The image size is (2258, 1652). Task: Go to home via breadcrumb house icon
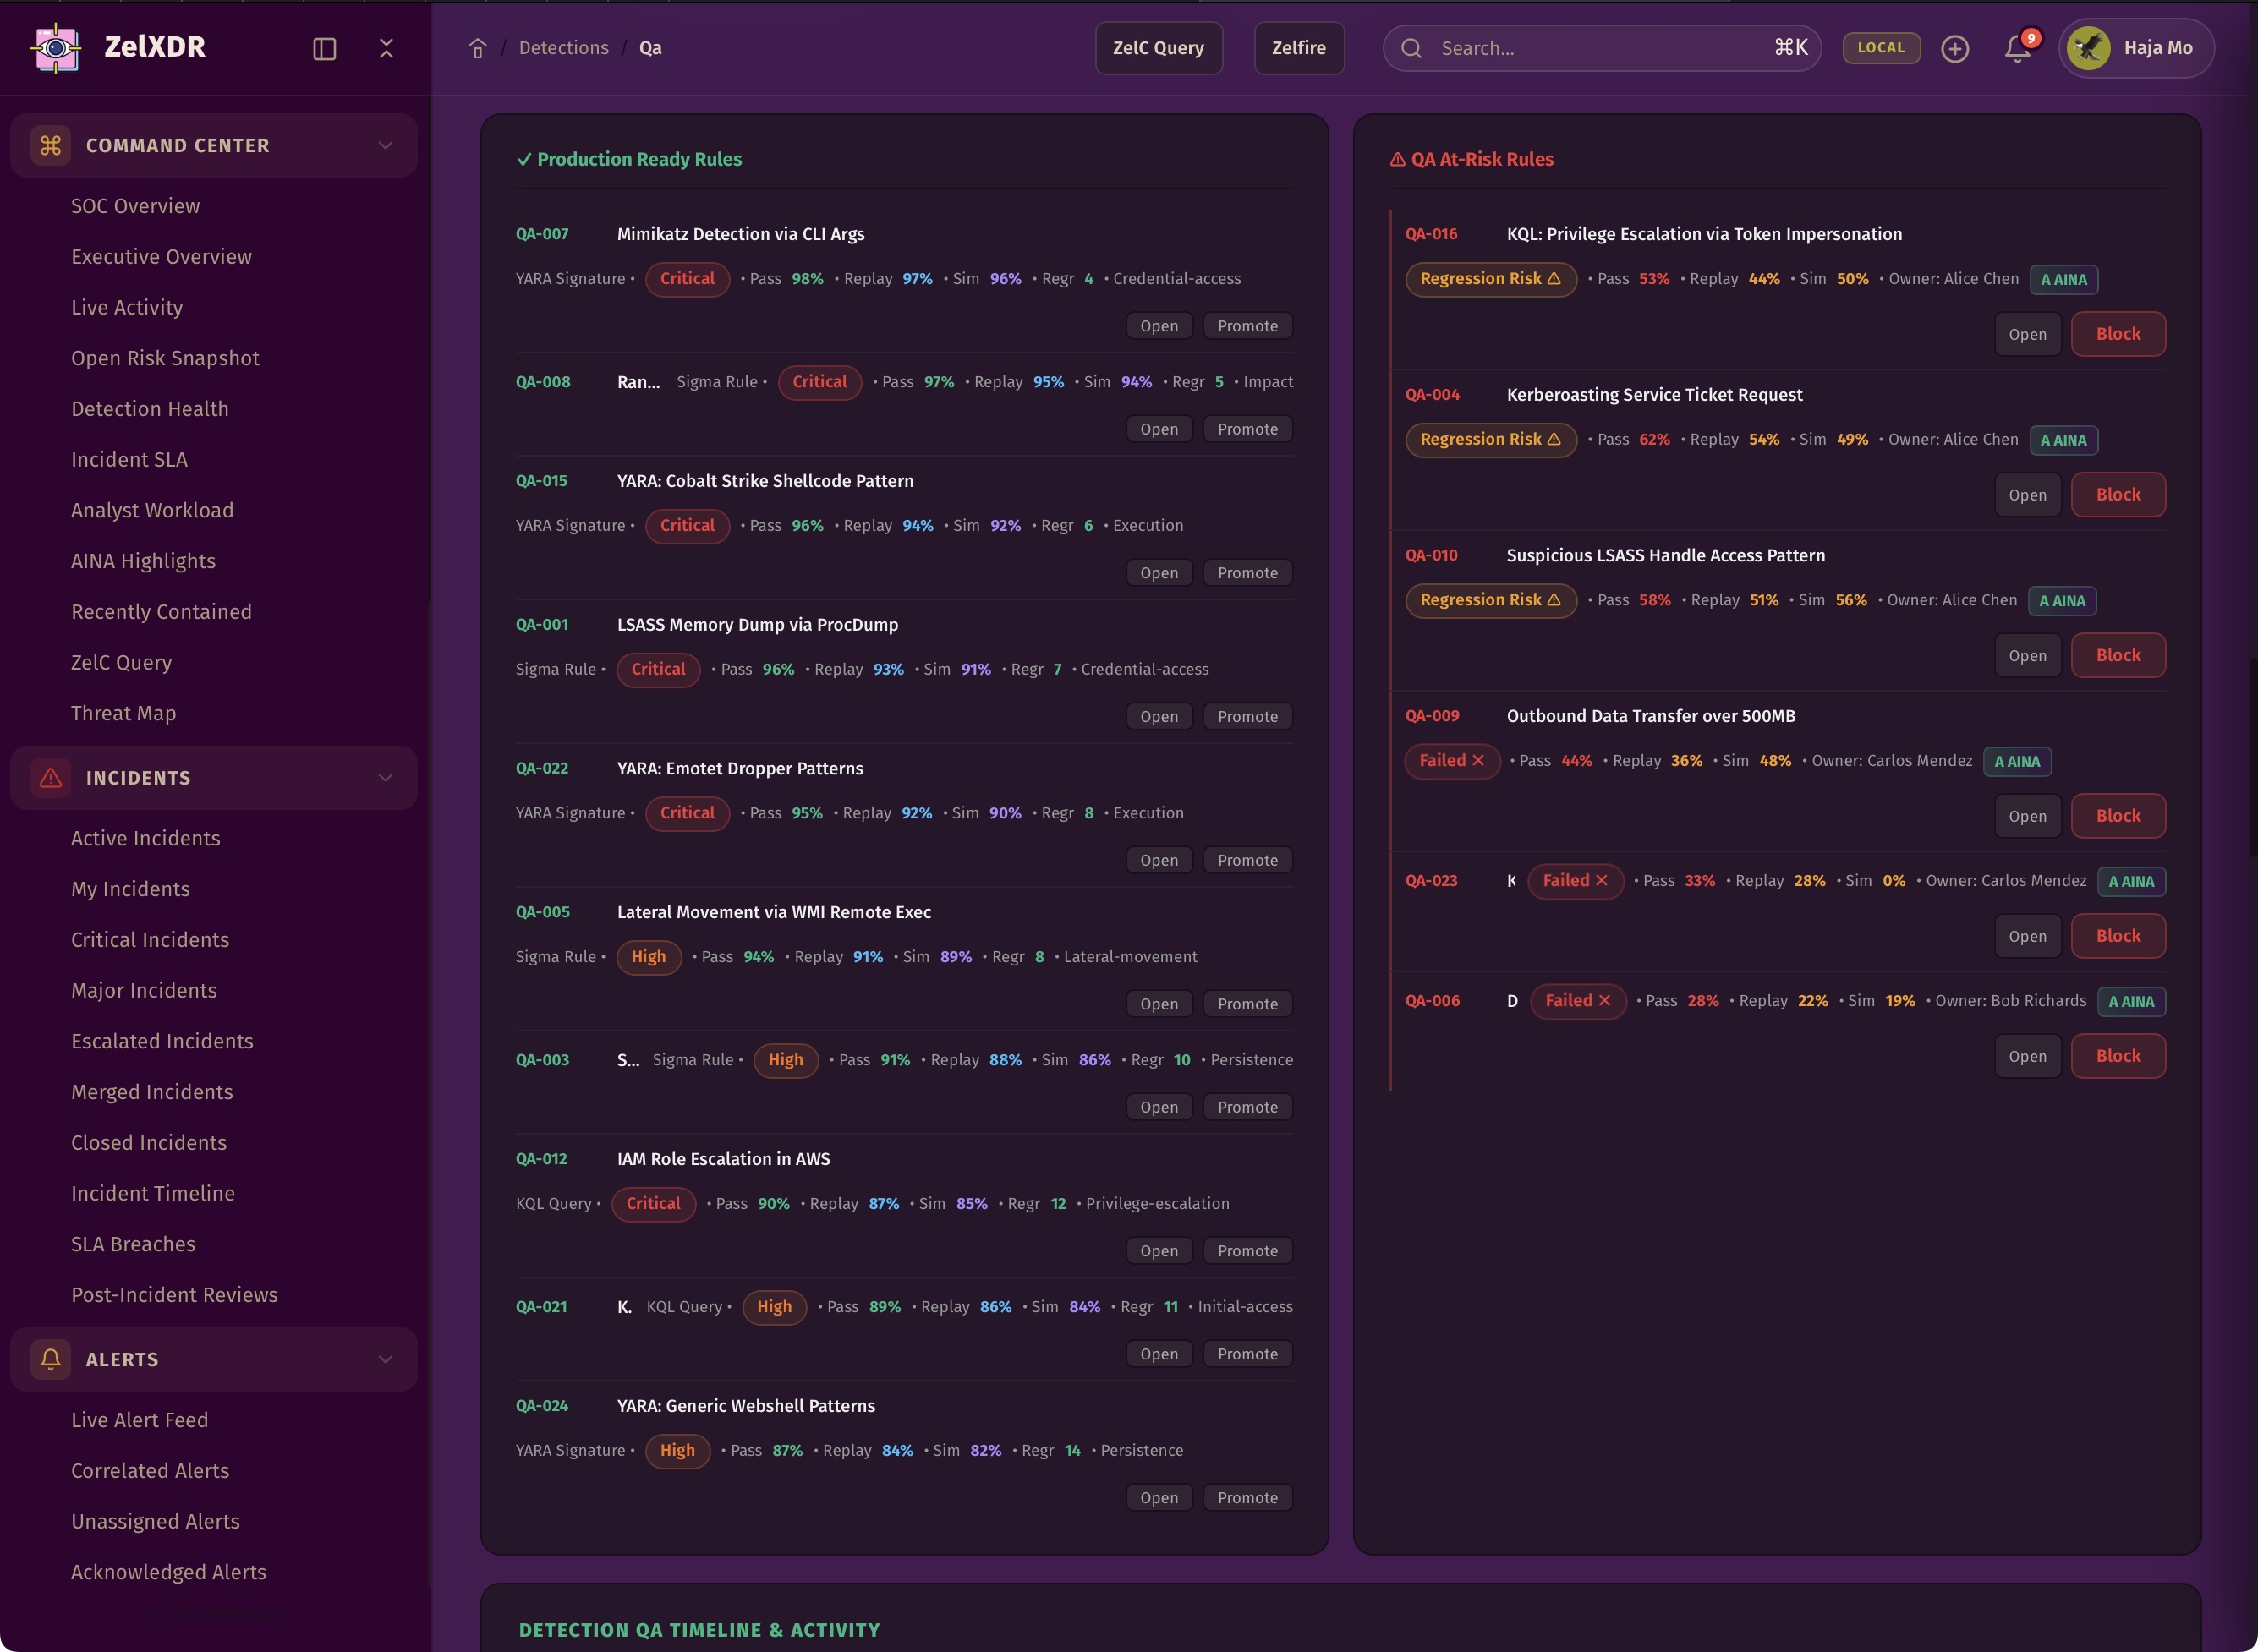click(477, 48)
